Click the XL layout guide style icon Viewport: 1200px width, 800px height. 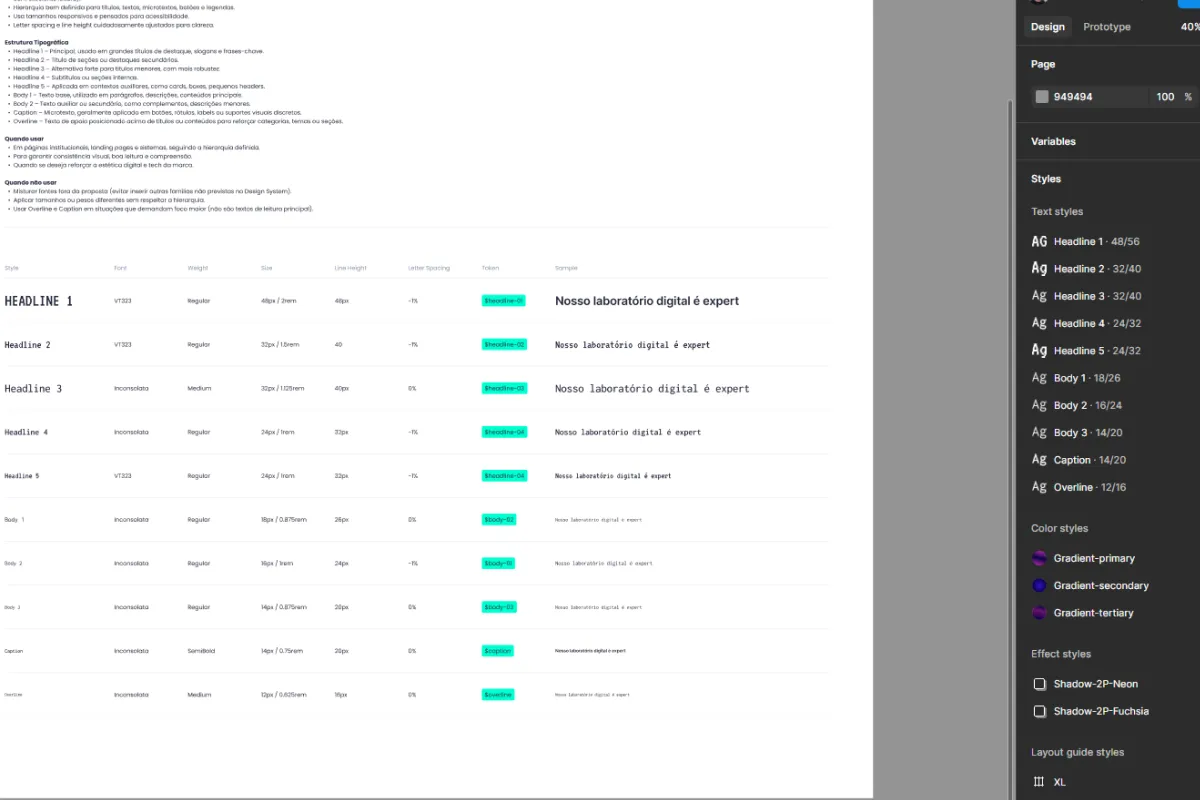click(1039, 781)
